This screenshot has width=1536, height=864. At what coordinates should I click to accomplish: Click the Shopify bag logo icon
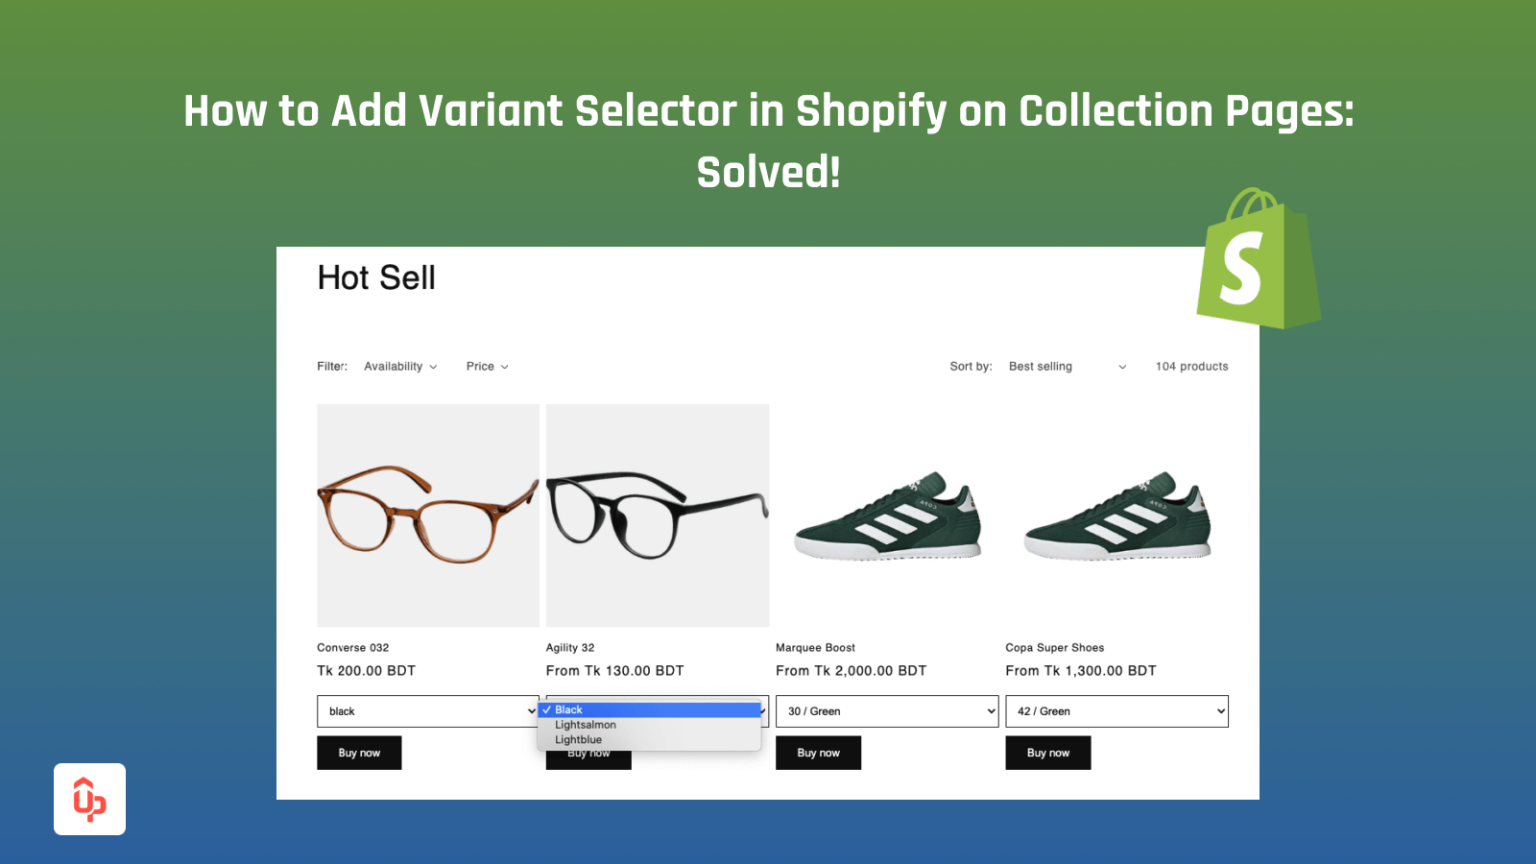1257,260
